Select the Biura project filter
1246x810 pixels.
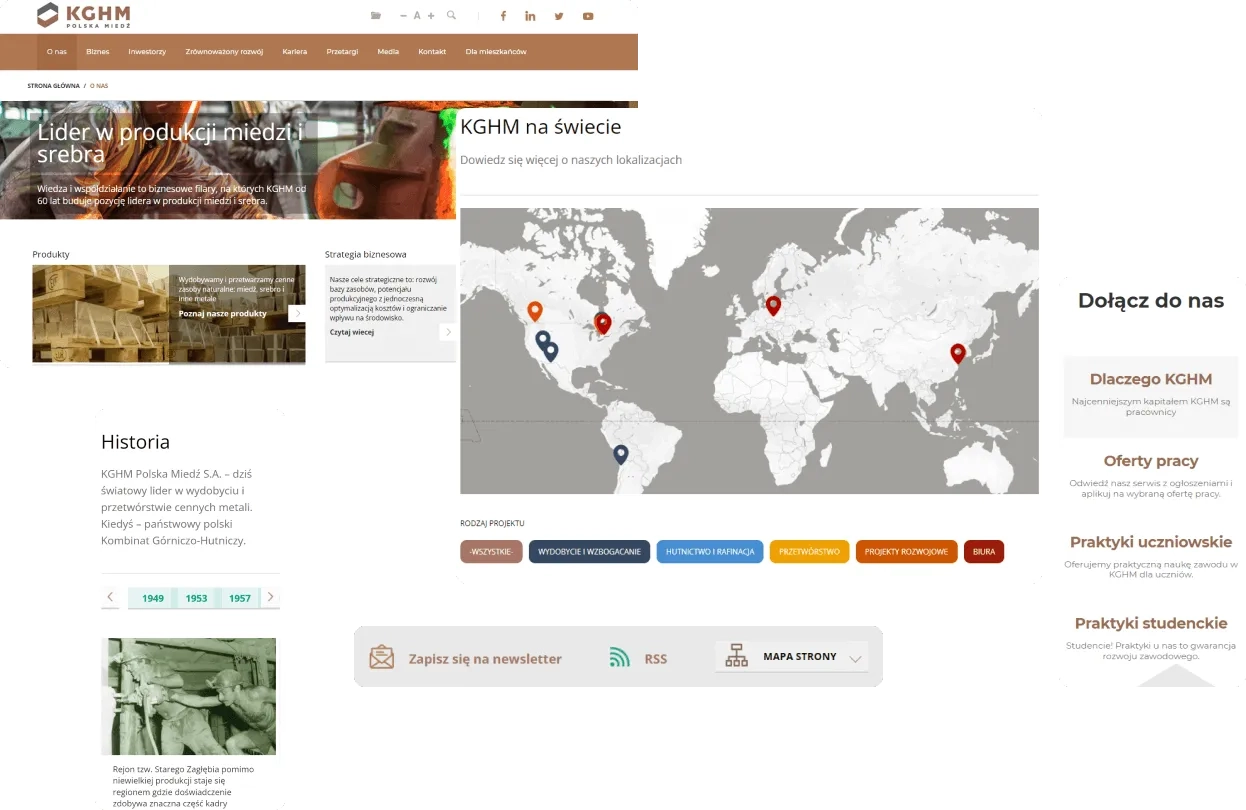pos(983,552)
